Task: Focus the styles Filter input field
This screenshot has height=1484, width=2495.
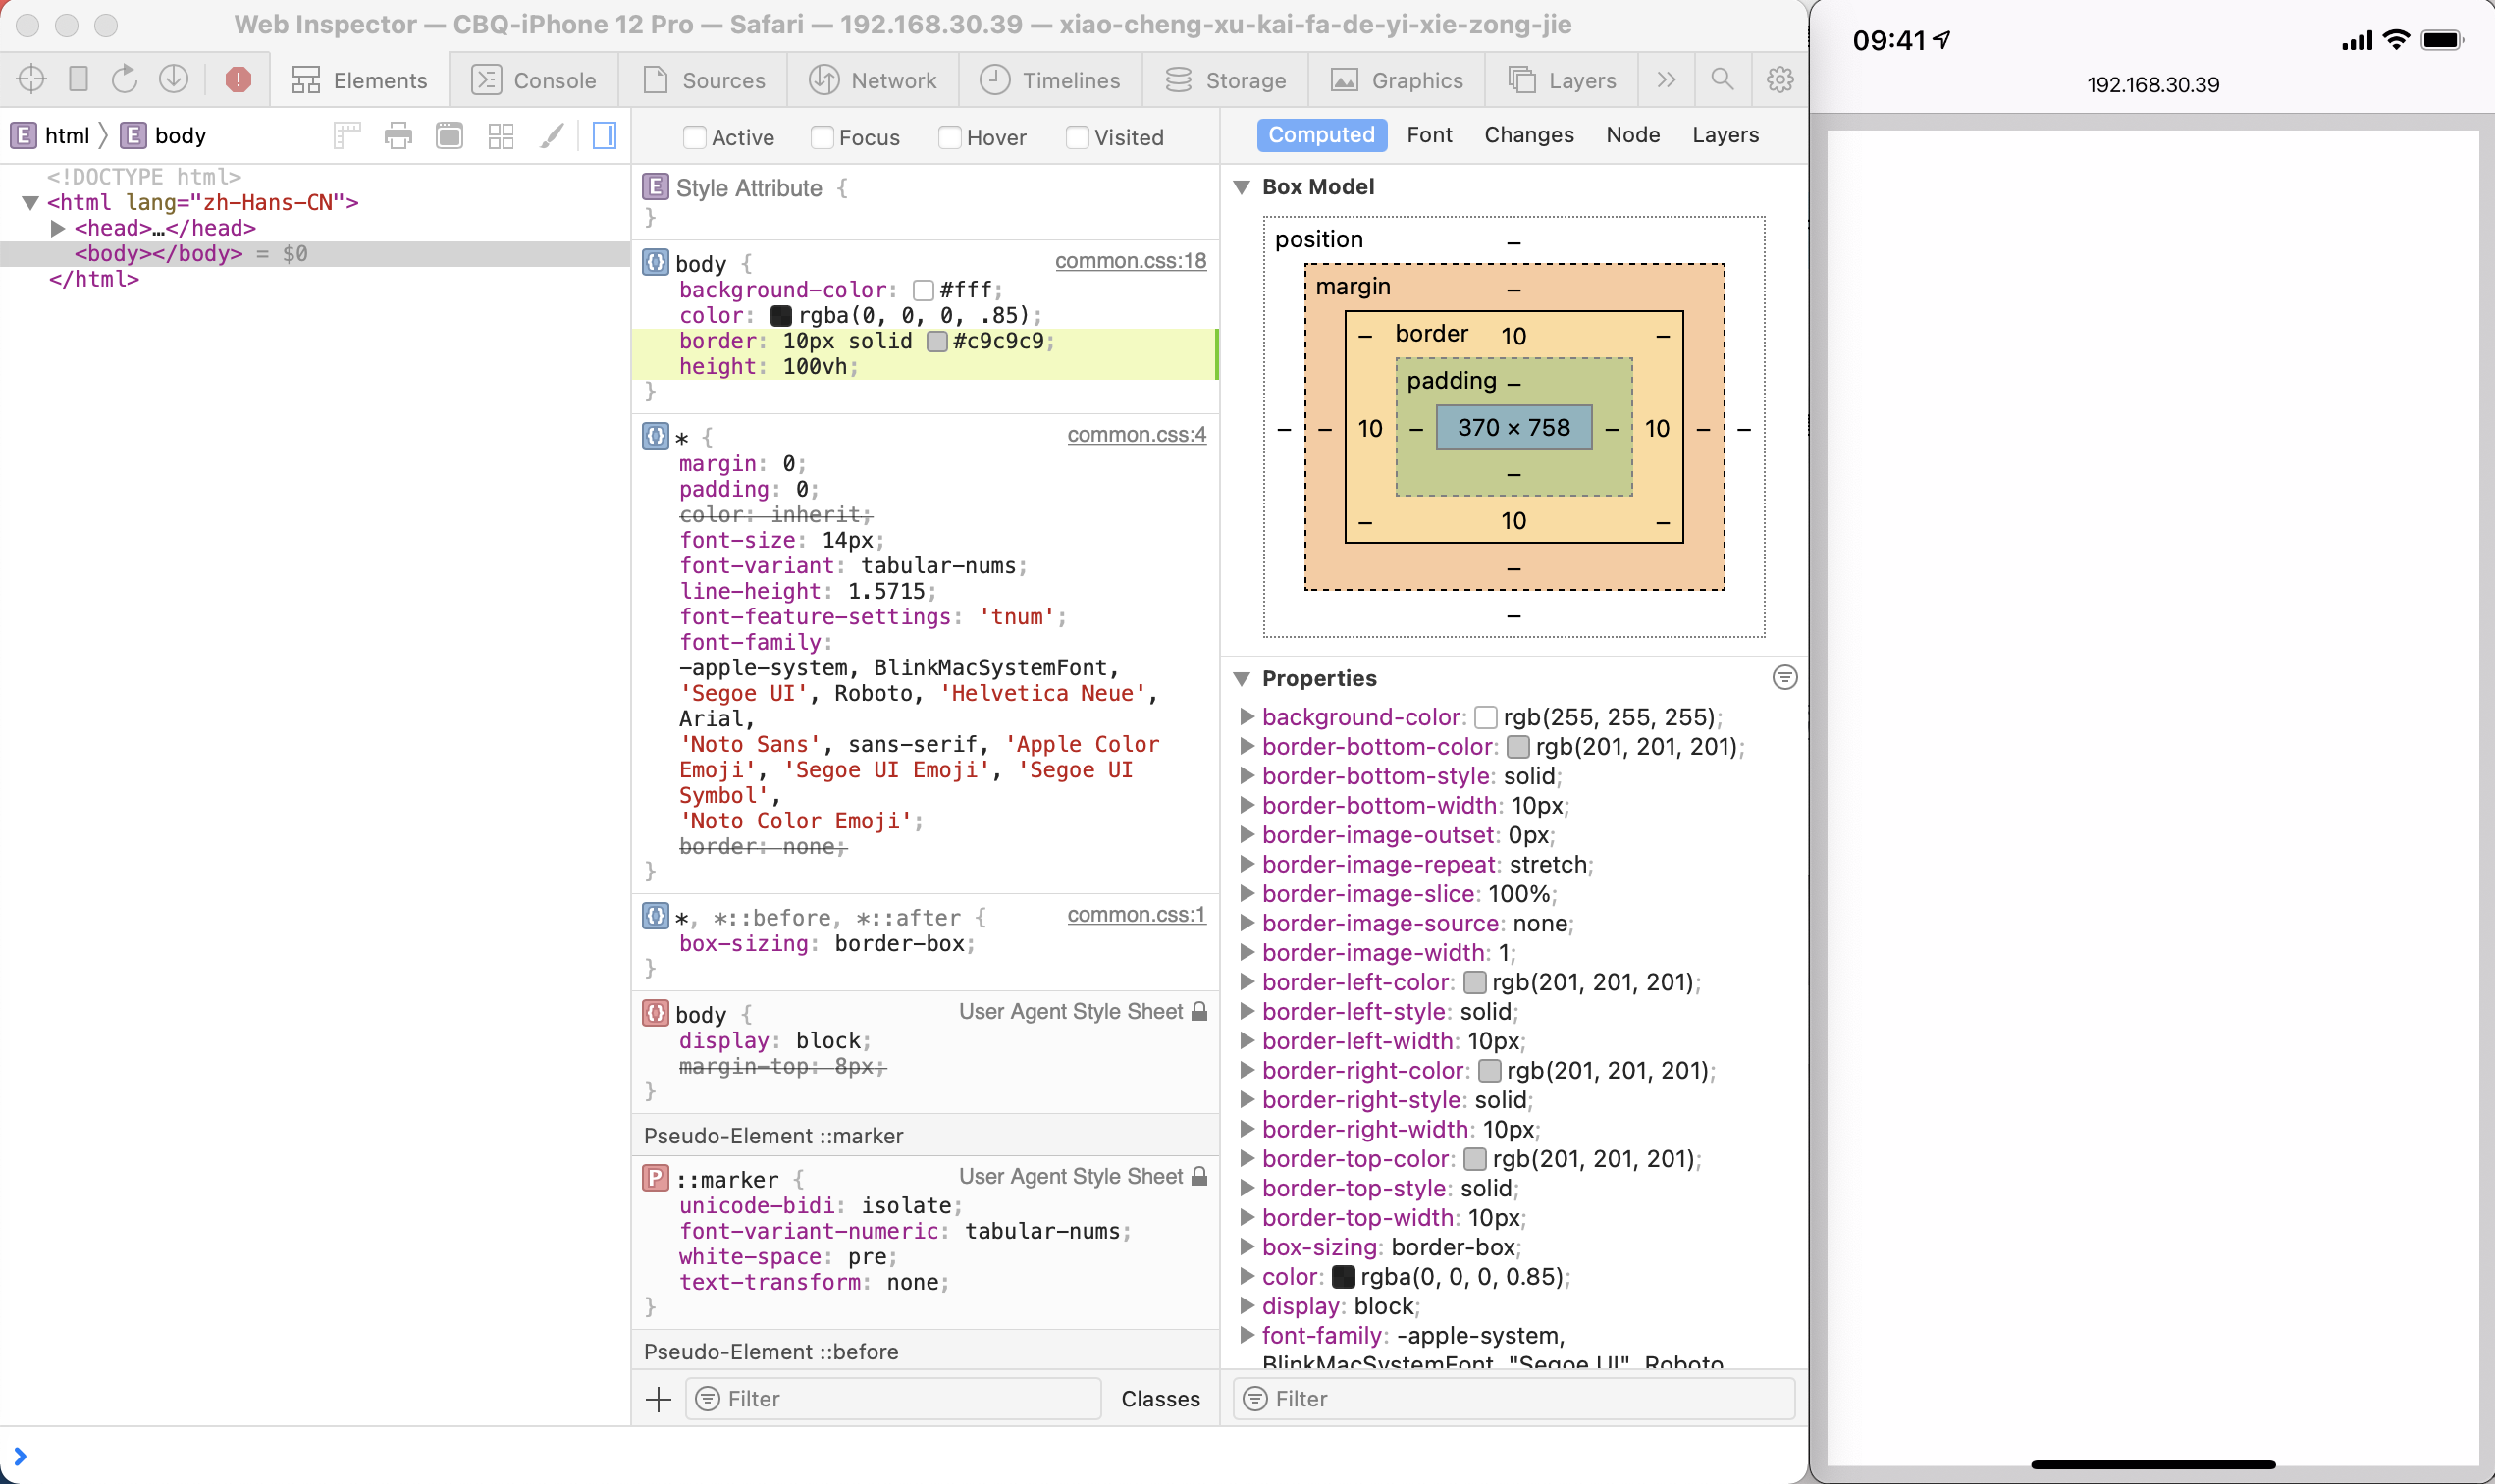Action: pos(894,1399)
